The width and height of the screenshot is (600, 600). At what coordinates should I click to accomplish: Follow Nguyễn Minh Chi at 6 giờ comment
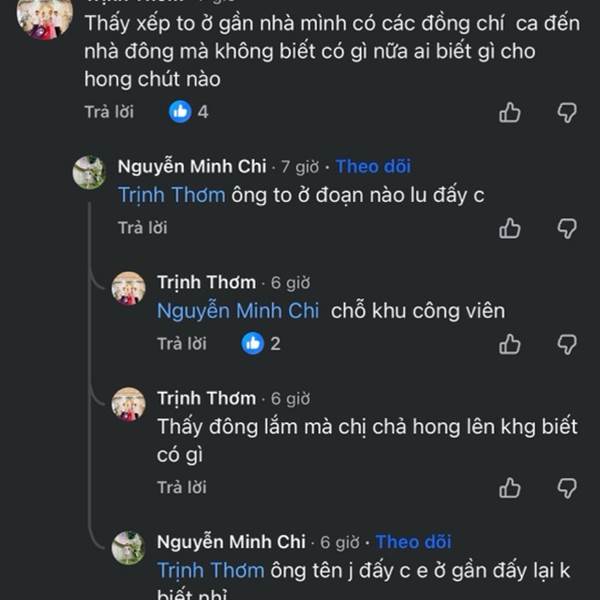click(x=413, y=542)
